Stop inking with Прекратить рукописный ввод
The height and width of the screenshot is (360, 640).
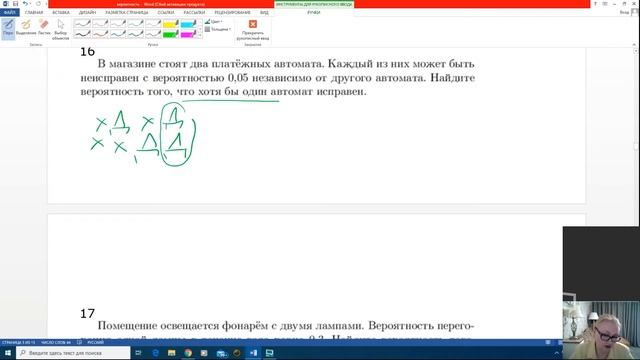253,29
